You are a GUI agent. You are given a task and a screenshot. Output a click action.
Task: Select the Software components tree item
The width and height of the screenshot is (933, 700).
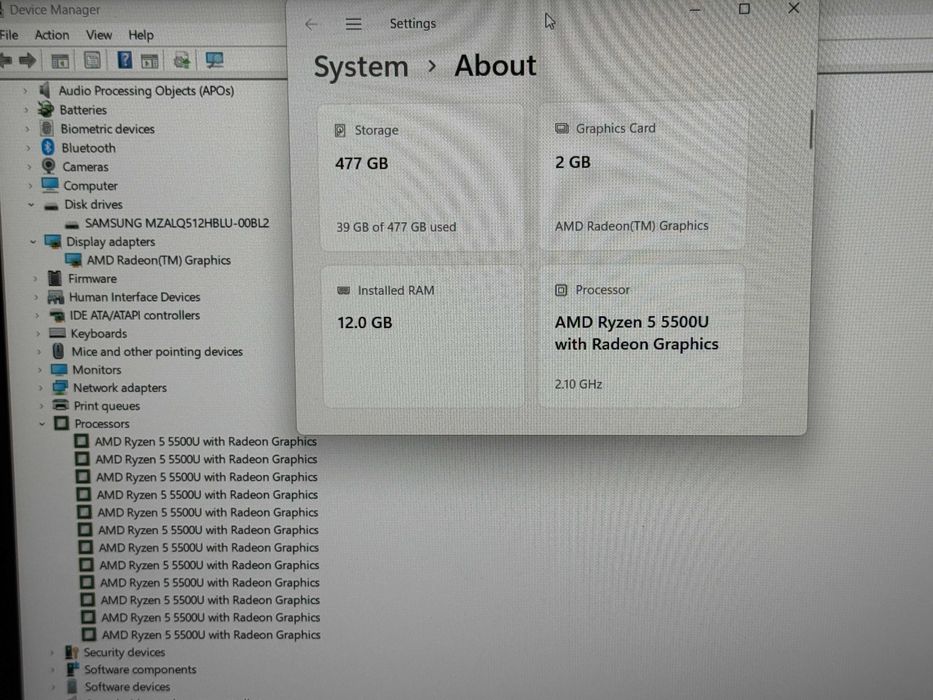(x=140, y=670)
